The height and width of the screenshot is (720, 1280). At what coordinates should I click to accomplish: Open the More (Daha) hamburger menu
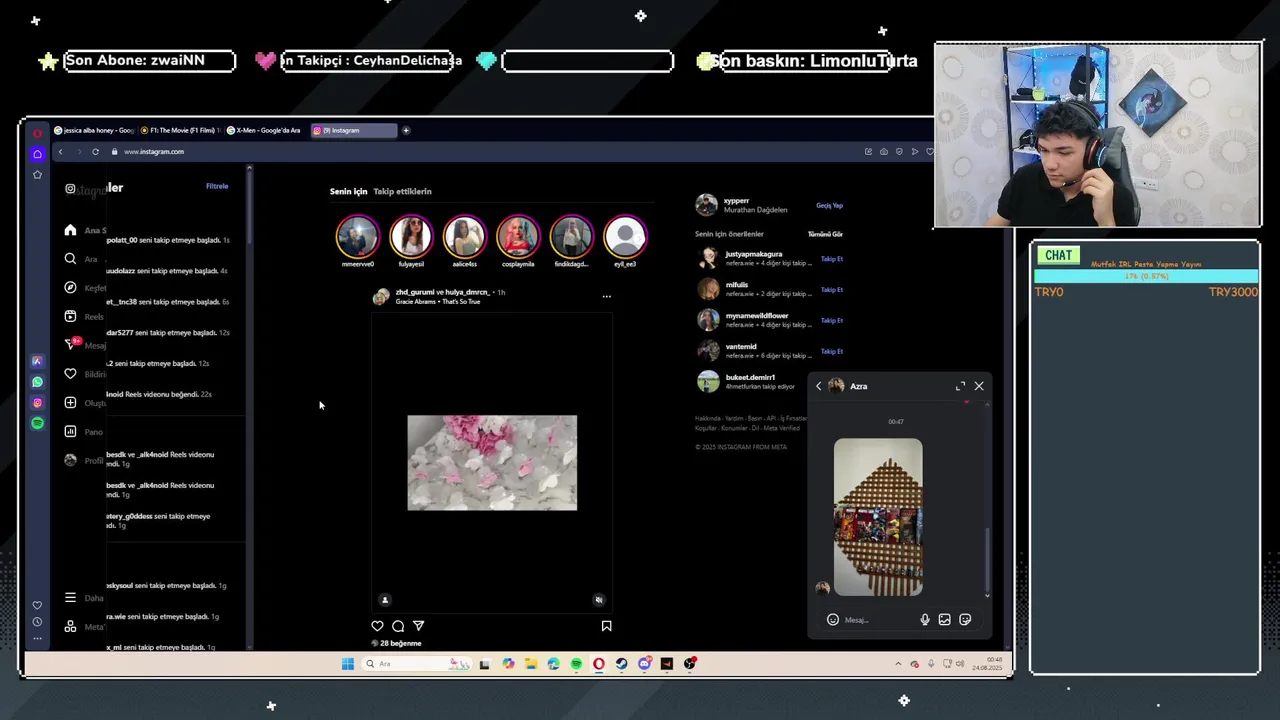coord(70,597)
